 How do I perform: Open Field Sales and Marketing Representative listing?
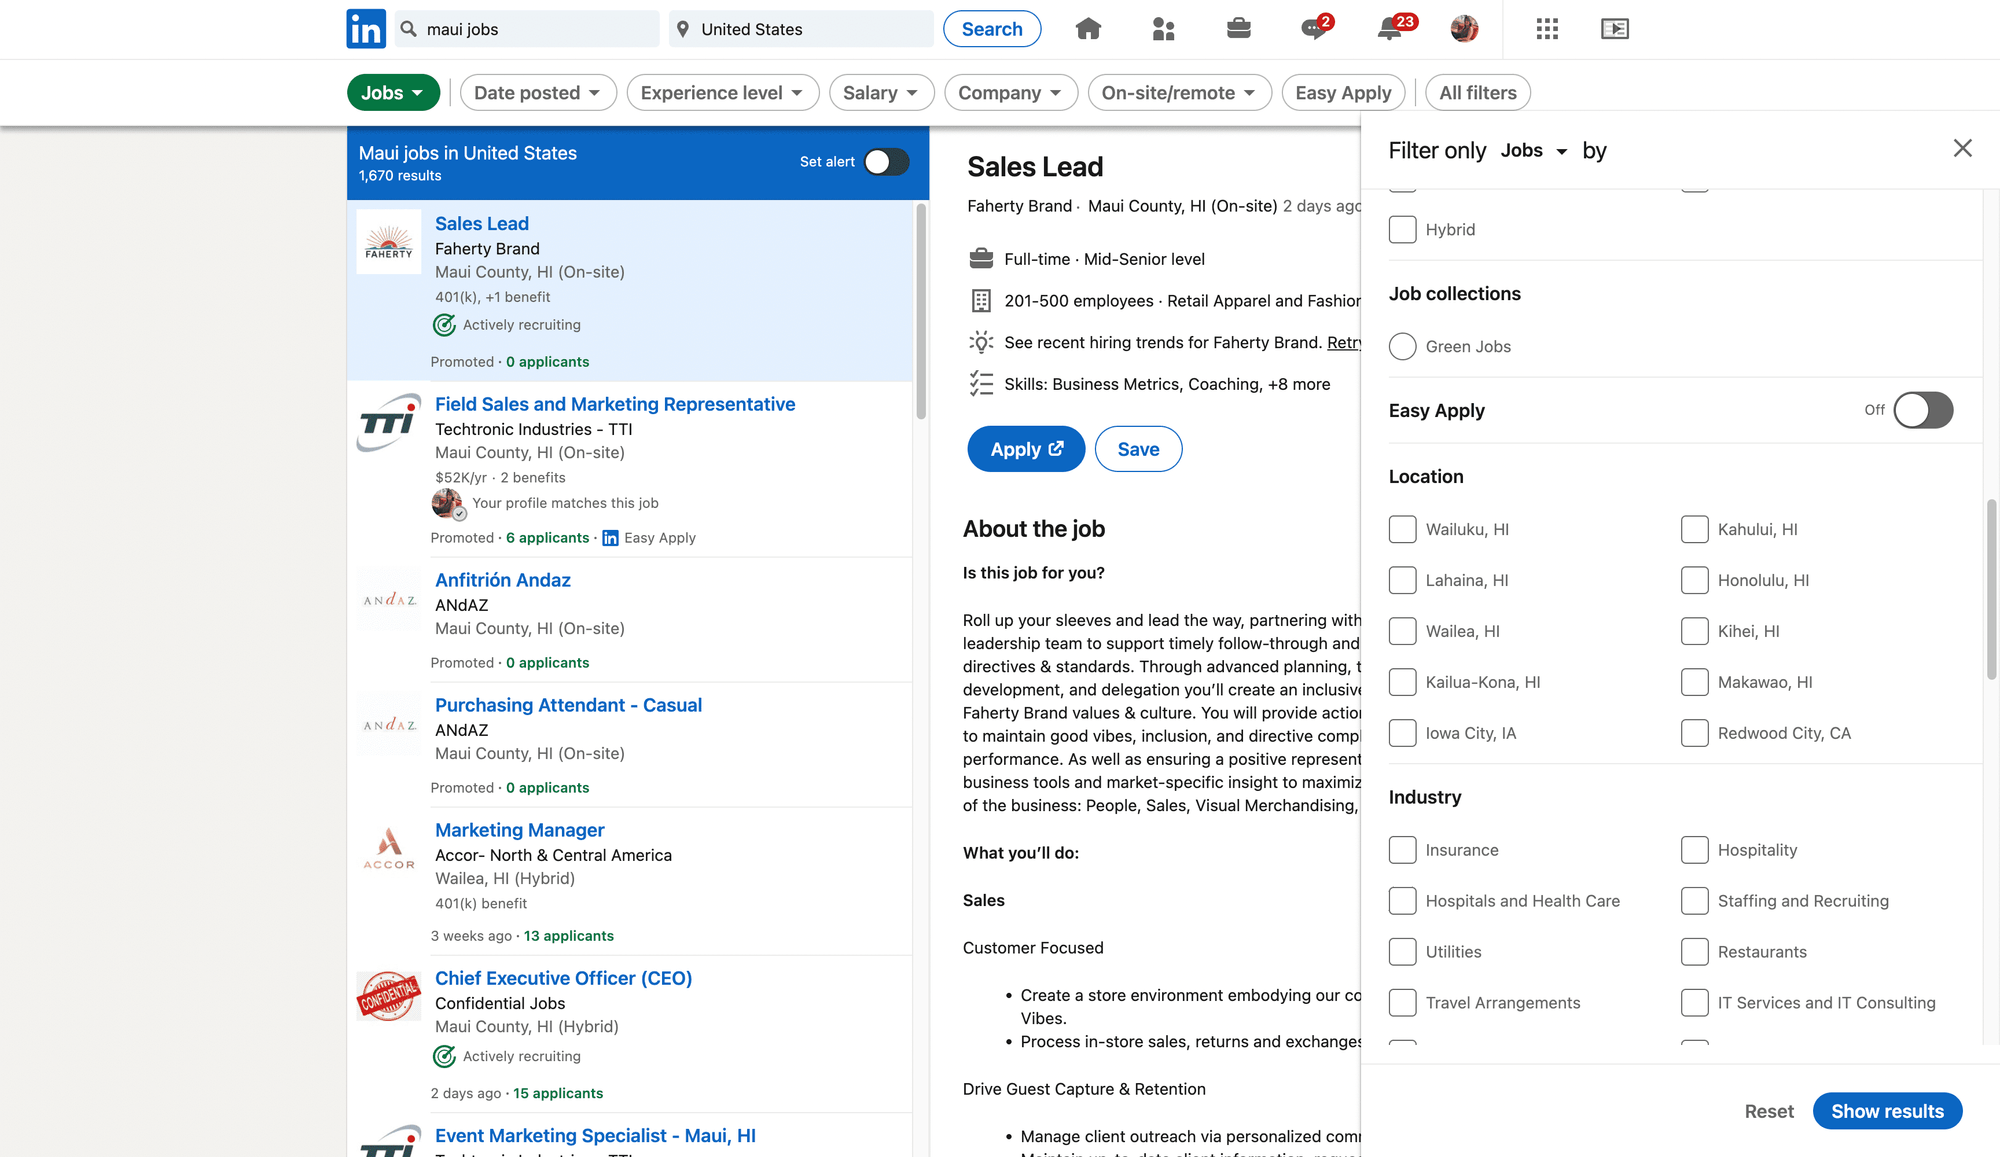click(614, 404)
